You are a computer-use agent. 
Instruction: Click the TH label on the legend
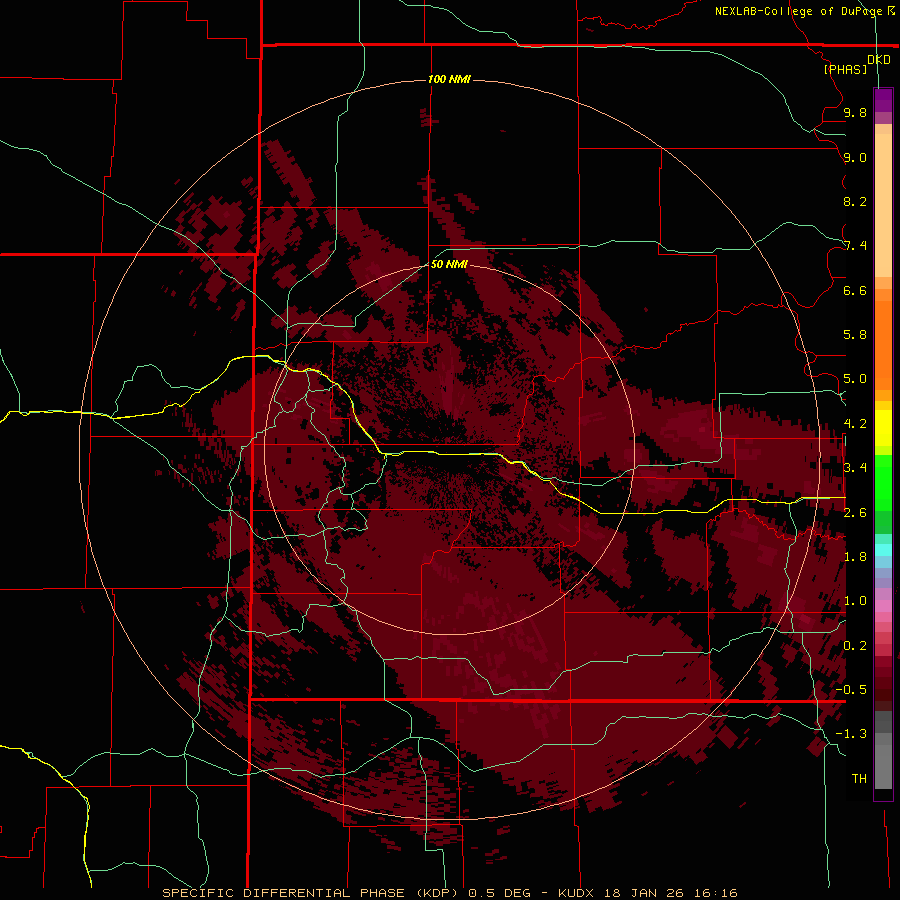point(859,779)
